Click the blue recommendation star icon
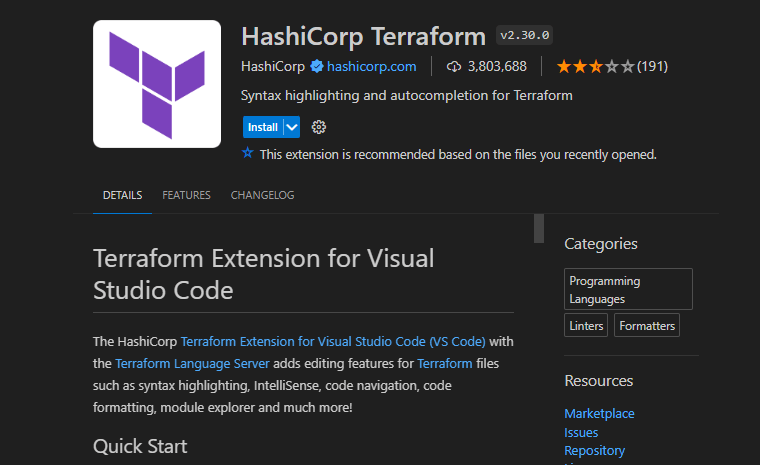Viewport: 760px width, 465px height. tap(248, 153)
